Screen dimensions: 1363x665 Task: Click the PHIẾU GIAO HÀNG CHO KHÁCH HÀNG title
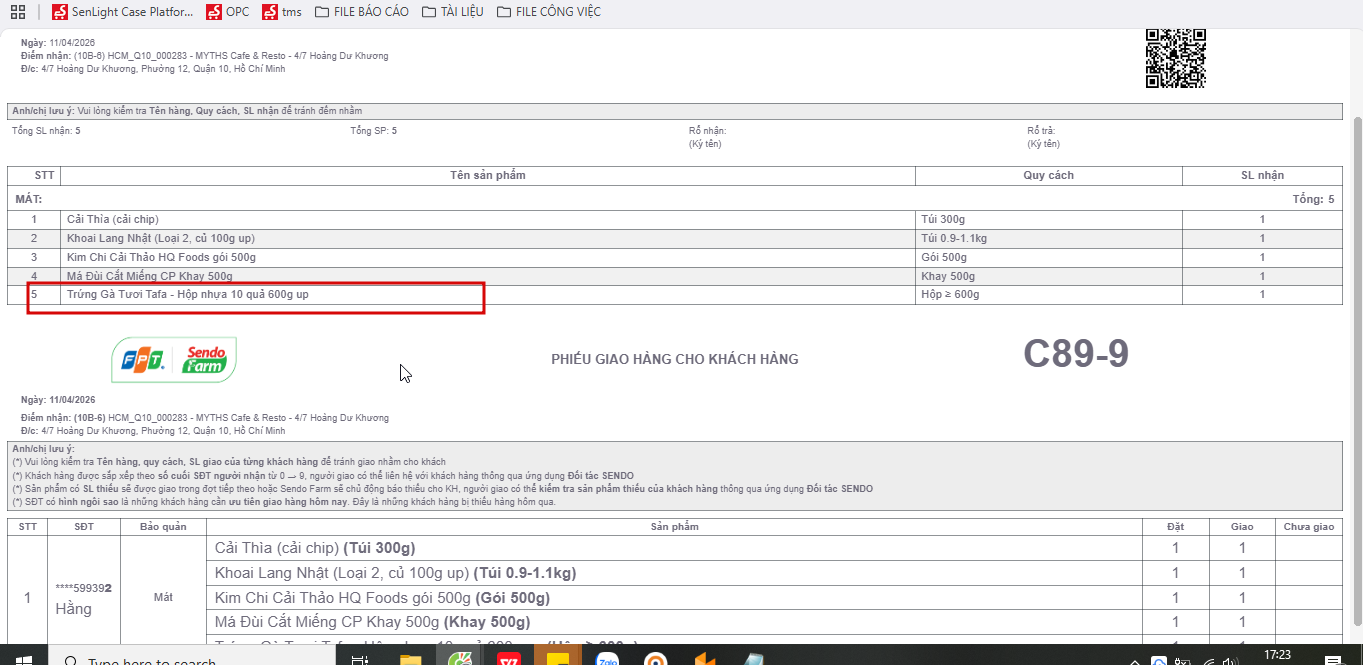(675, 359)
